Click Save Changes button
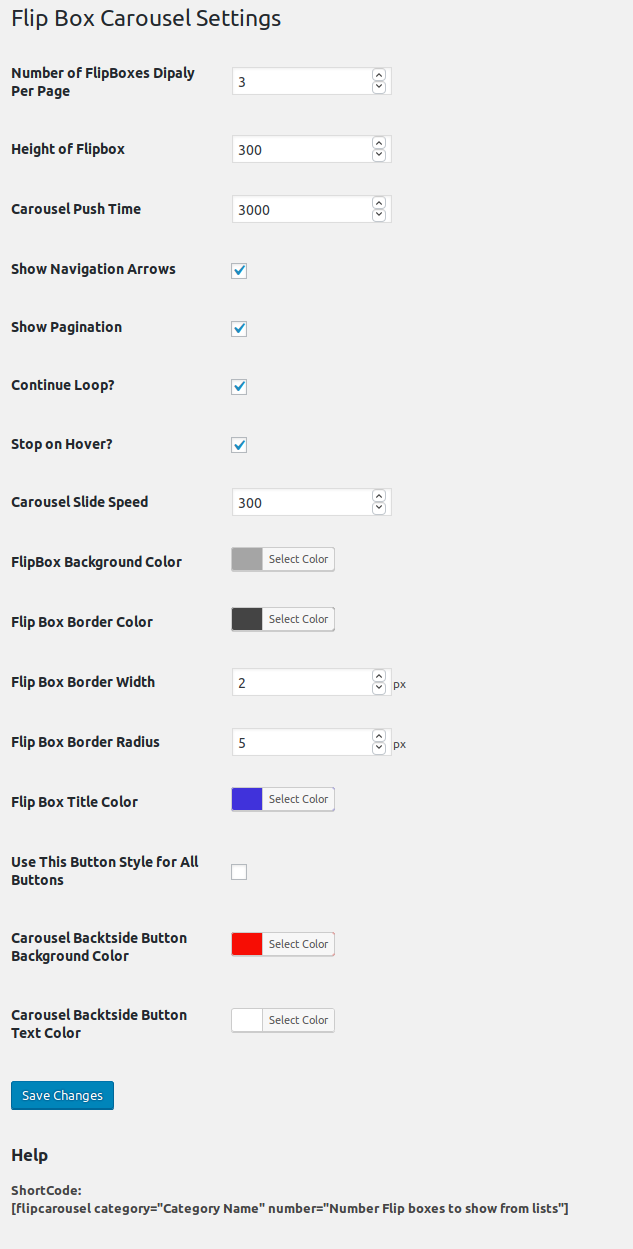The height and width of the screenshot is (1249, 633). [x=63, y=1095]
